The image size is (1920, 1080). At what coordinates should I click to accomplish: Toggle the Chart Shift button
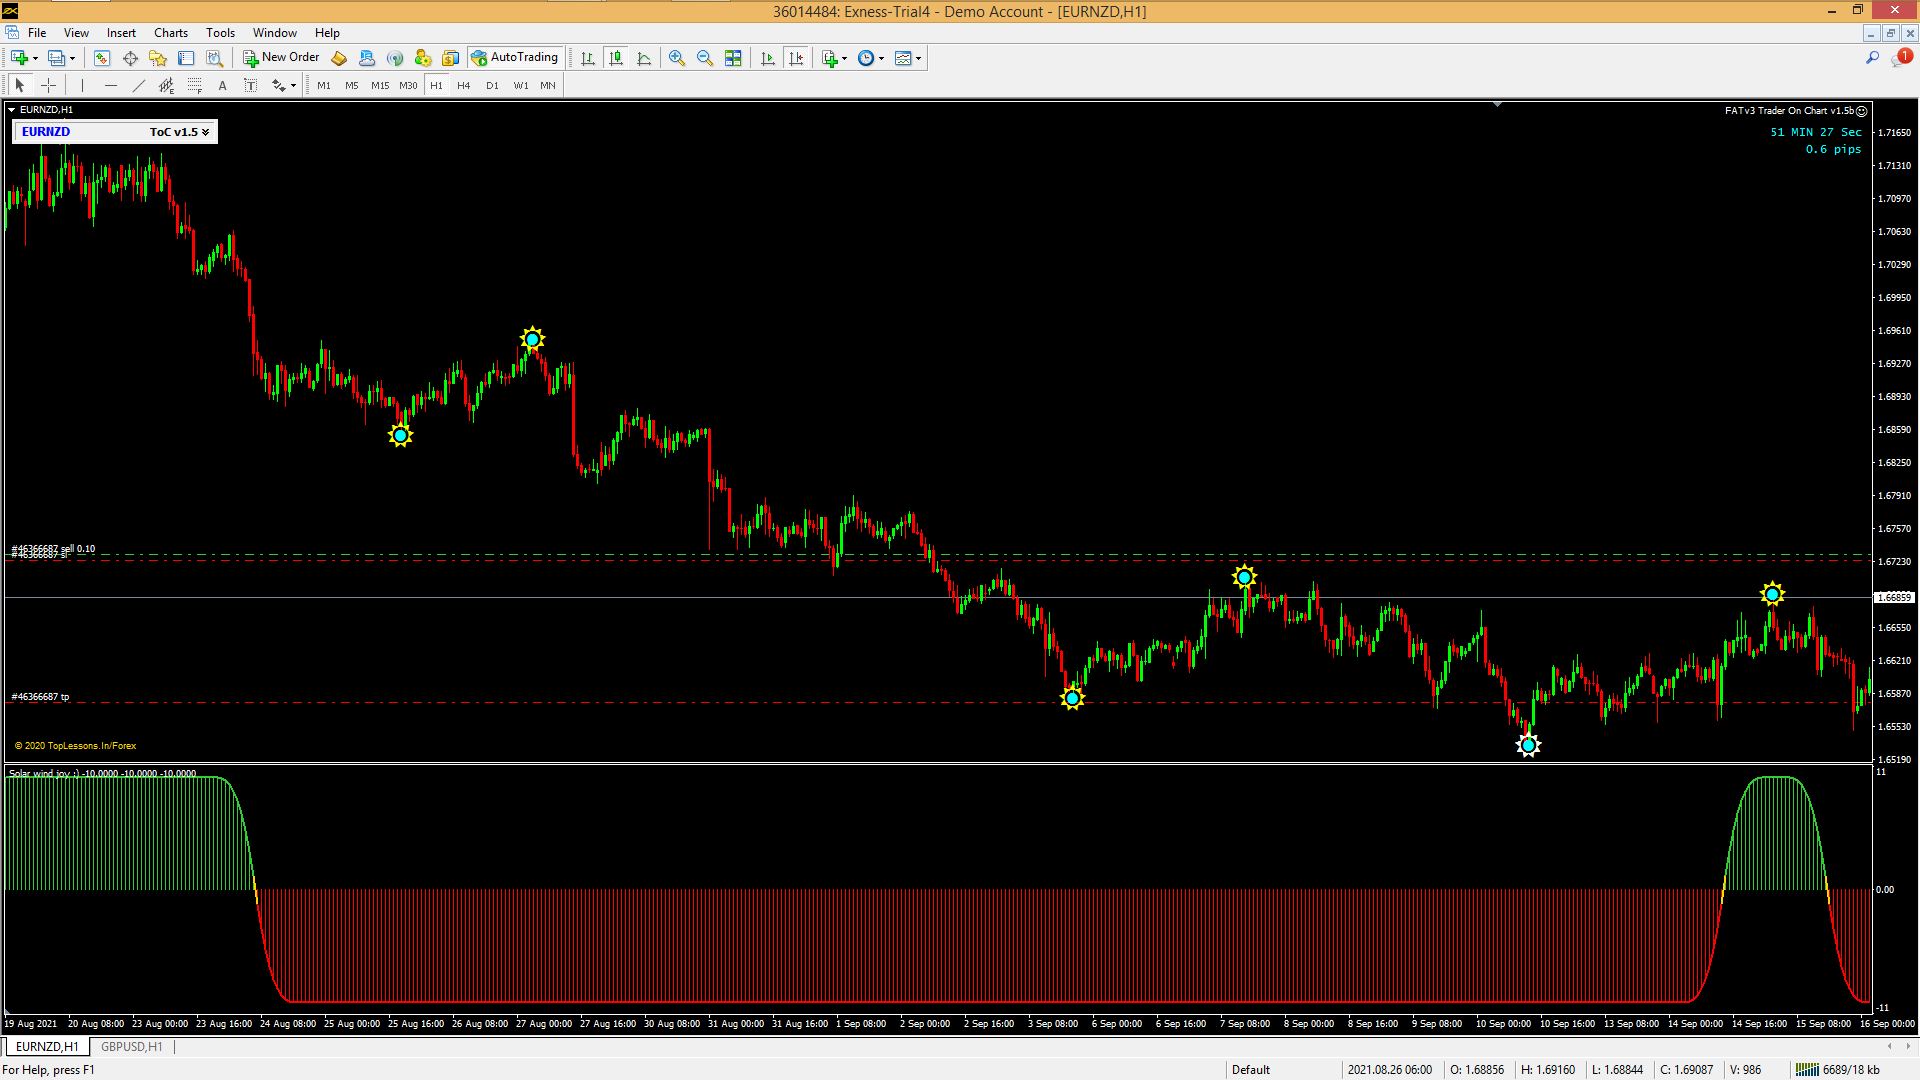[x=796, y=58]
